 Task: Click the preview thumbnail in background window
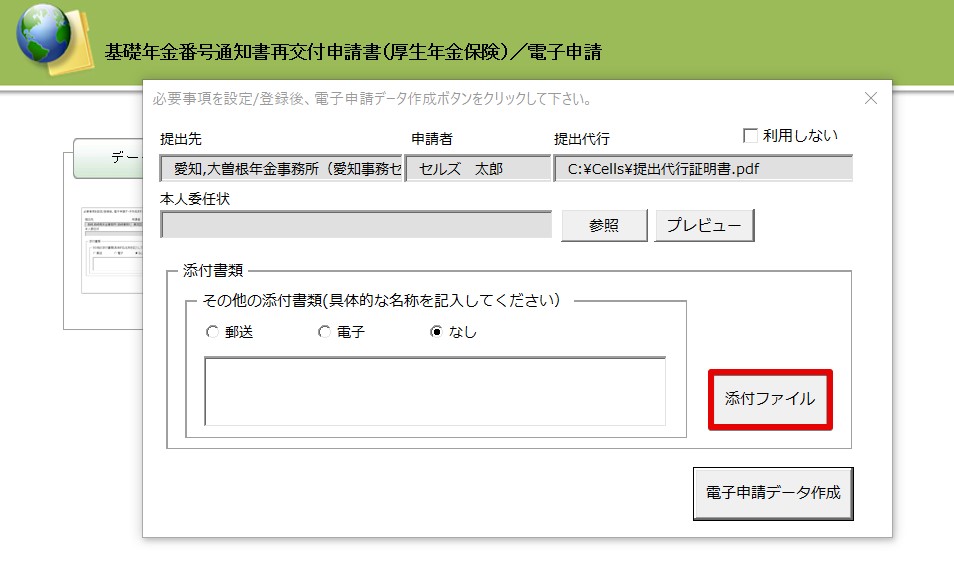point(112,251)
